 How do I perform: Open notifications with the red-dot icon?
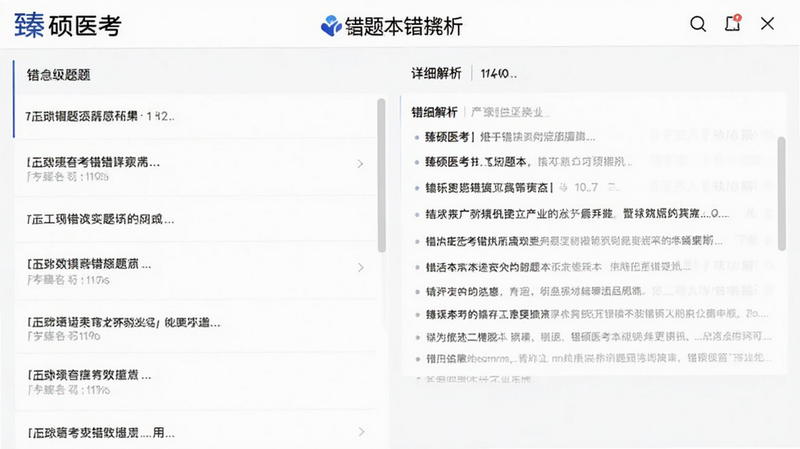click(733, 23)
